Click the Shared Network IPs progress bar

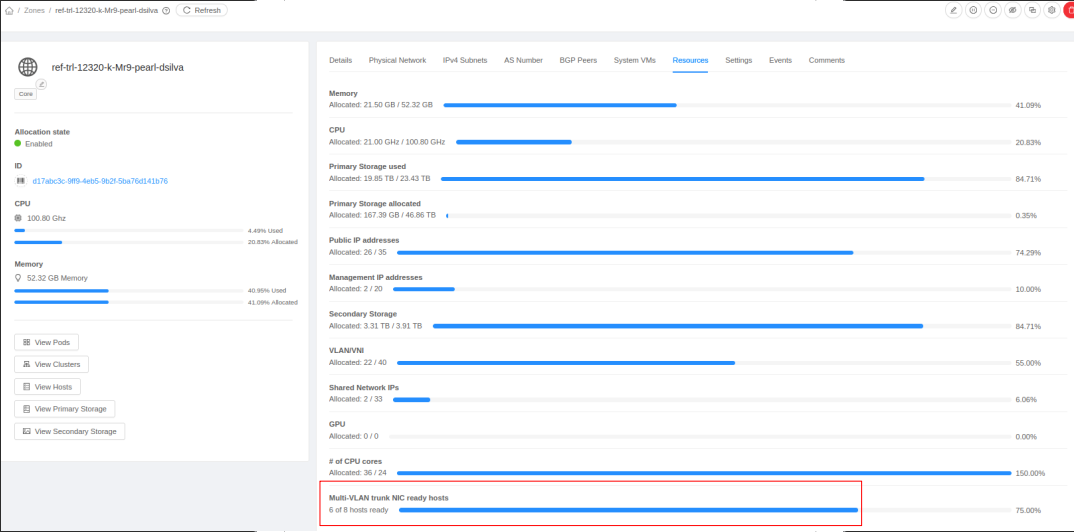(x=701, y=399)
